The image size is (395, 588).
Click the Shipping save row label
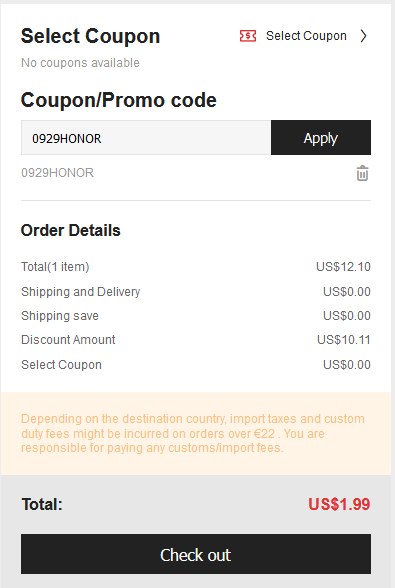point(60,316)
